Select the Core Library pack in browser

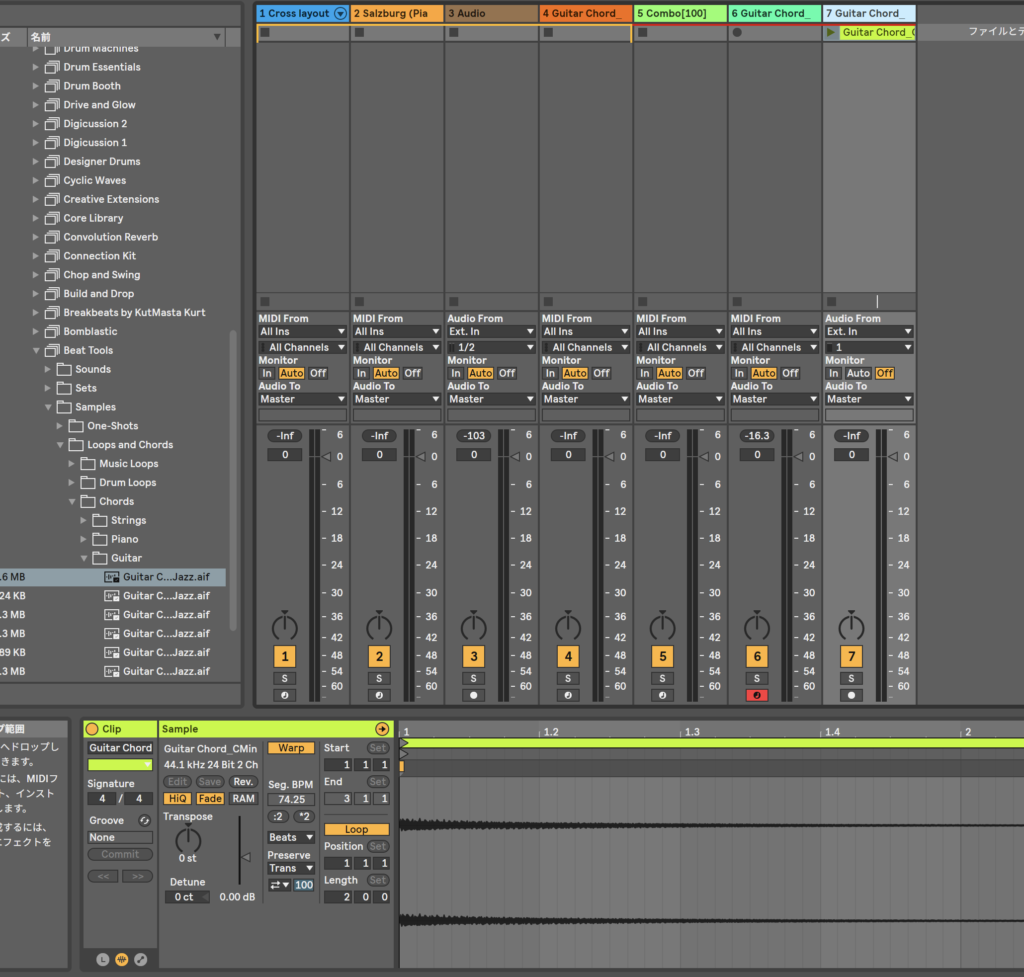[93, 218]
